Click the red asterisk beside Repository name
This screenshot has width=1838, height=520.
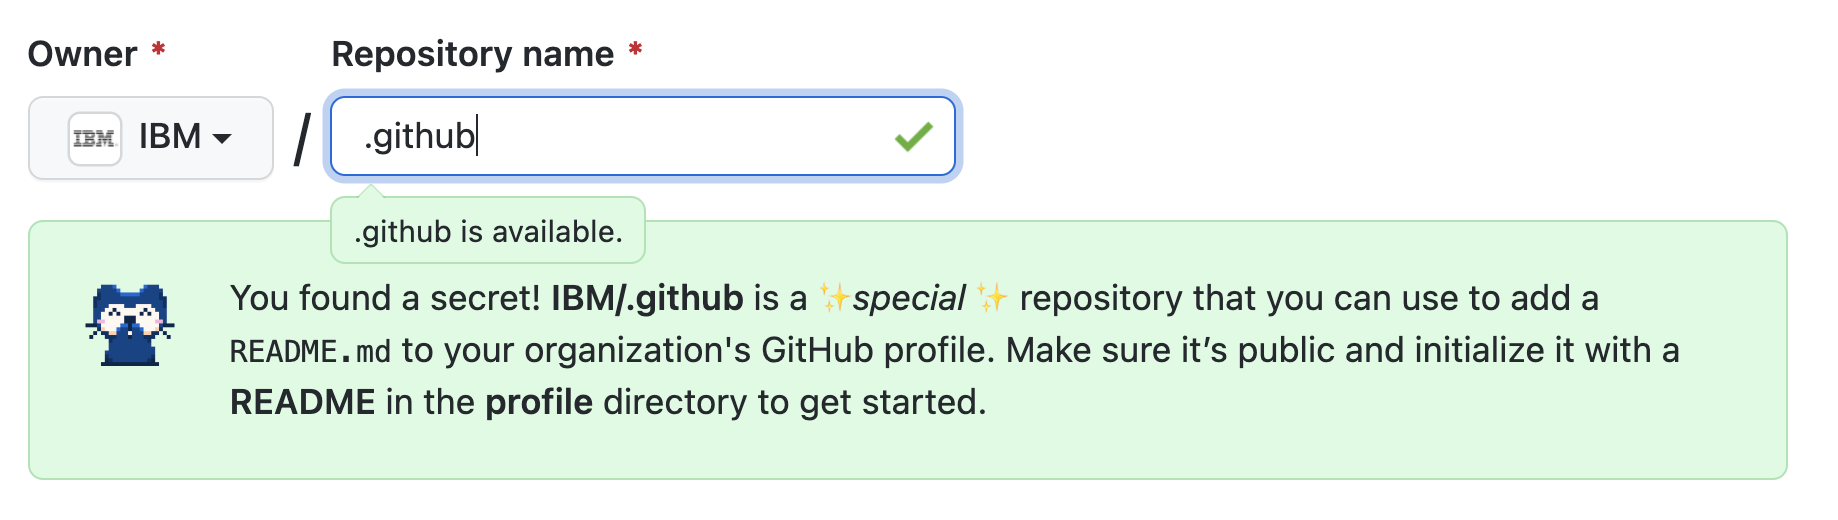click(x=635, y=49)
